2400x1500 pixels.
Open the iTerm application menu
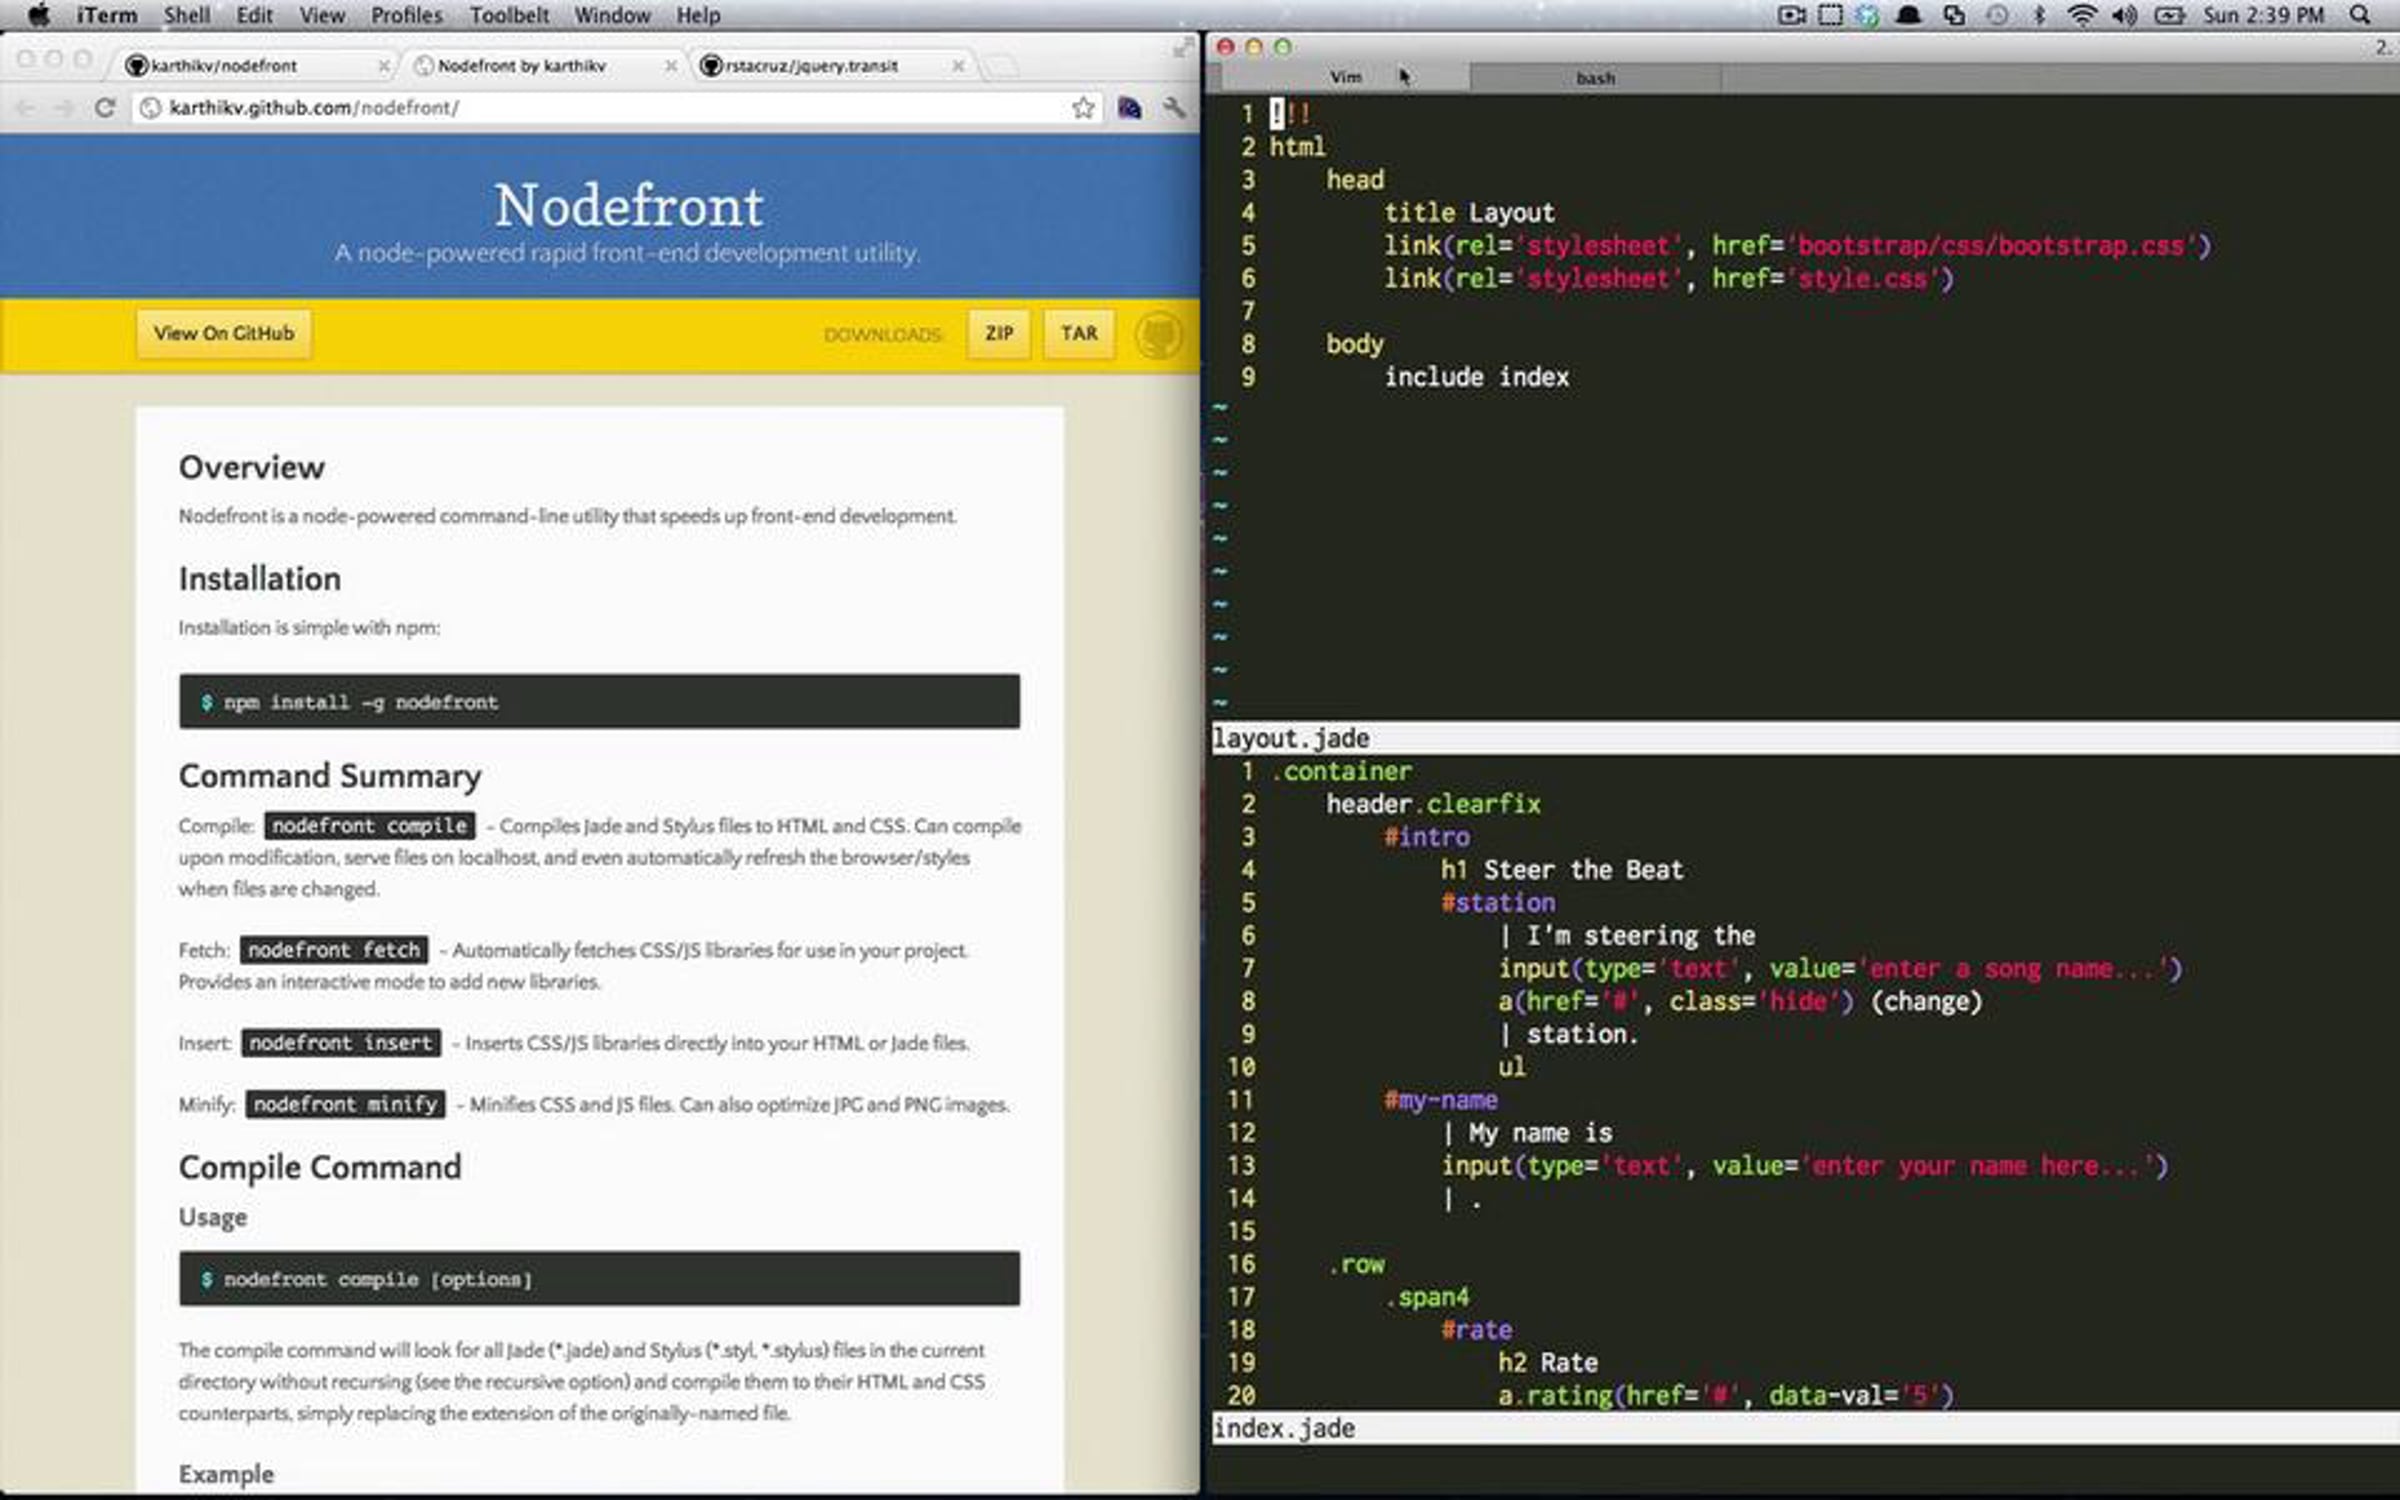(106, 15)
